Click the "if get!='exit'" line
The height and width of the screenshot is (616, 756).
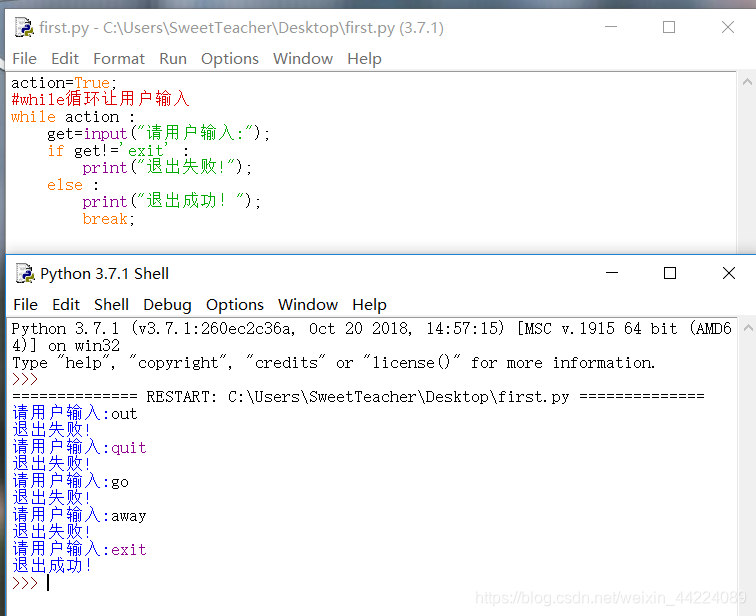pyautogui.click(x=118, y=151)
